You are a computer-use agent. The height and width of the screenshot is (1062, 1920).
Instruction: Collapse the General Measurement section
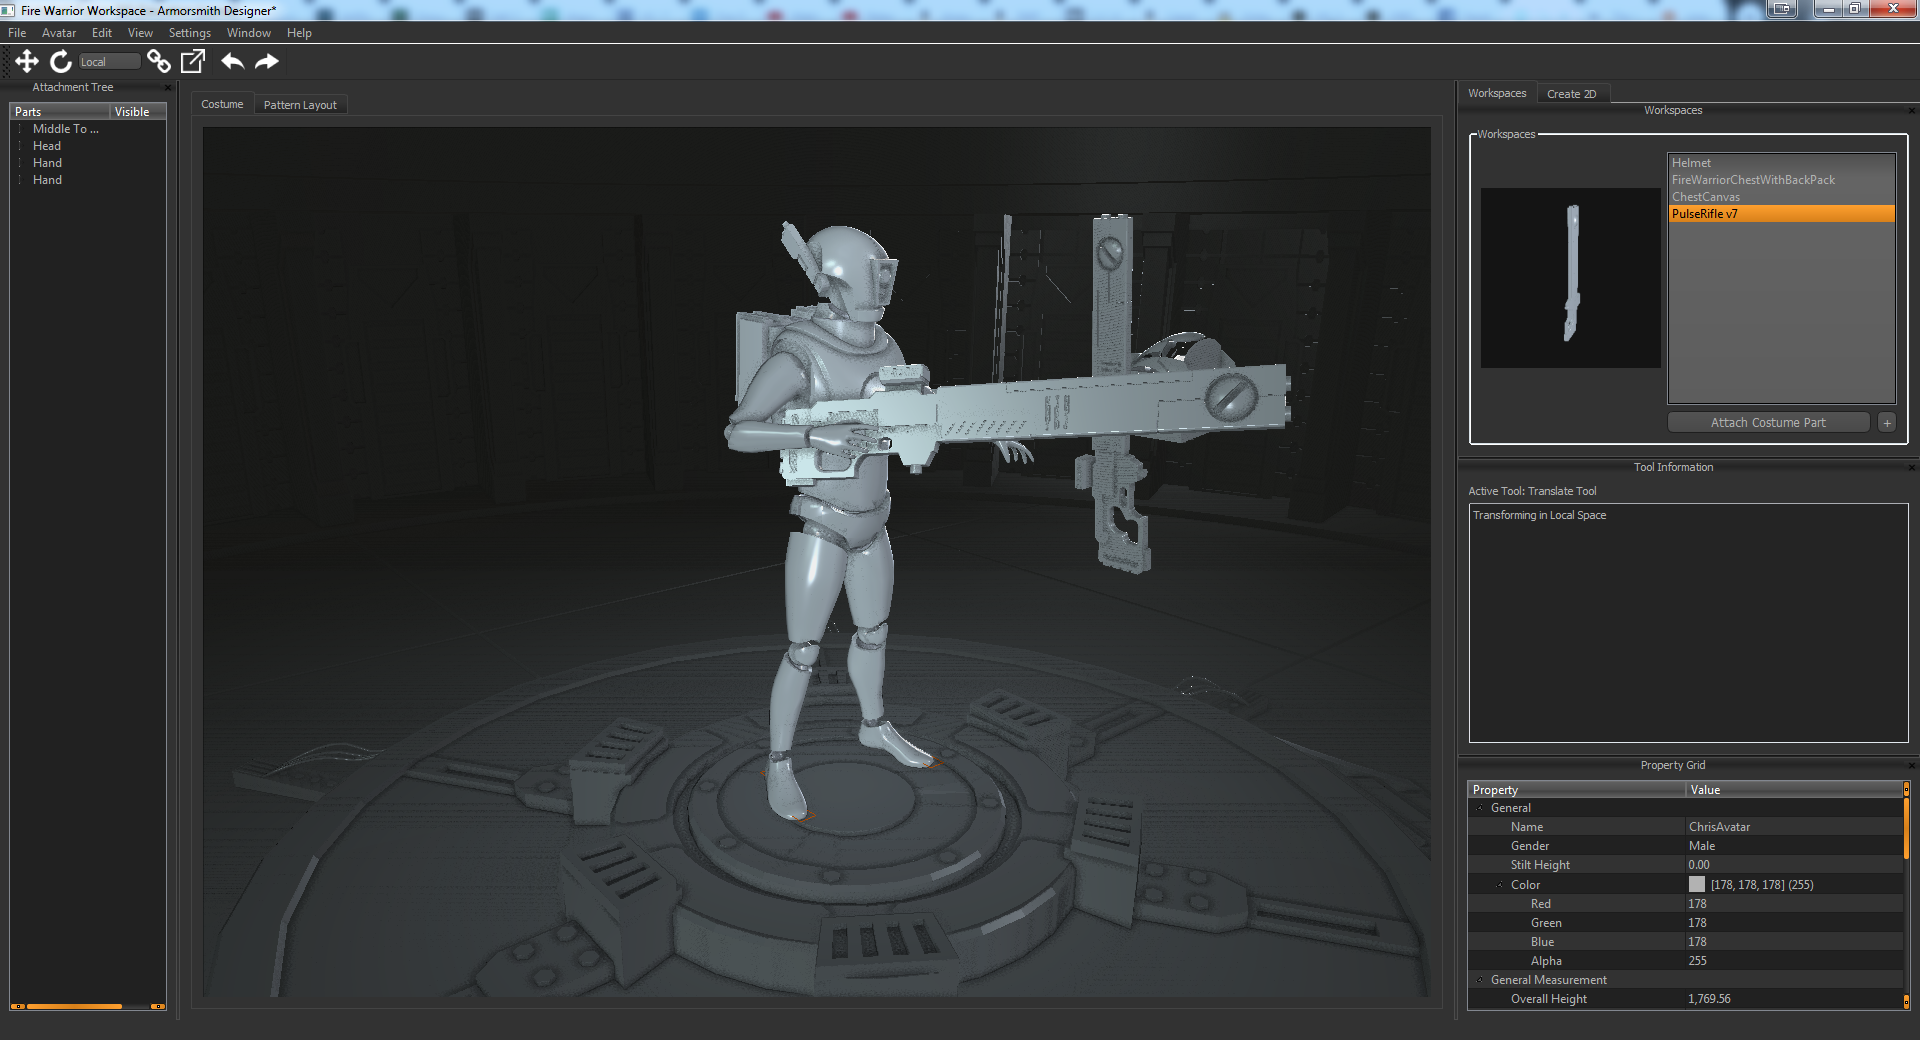1481,979
